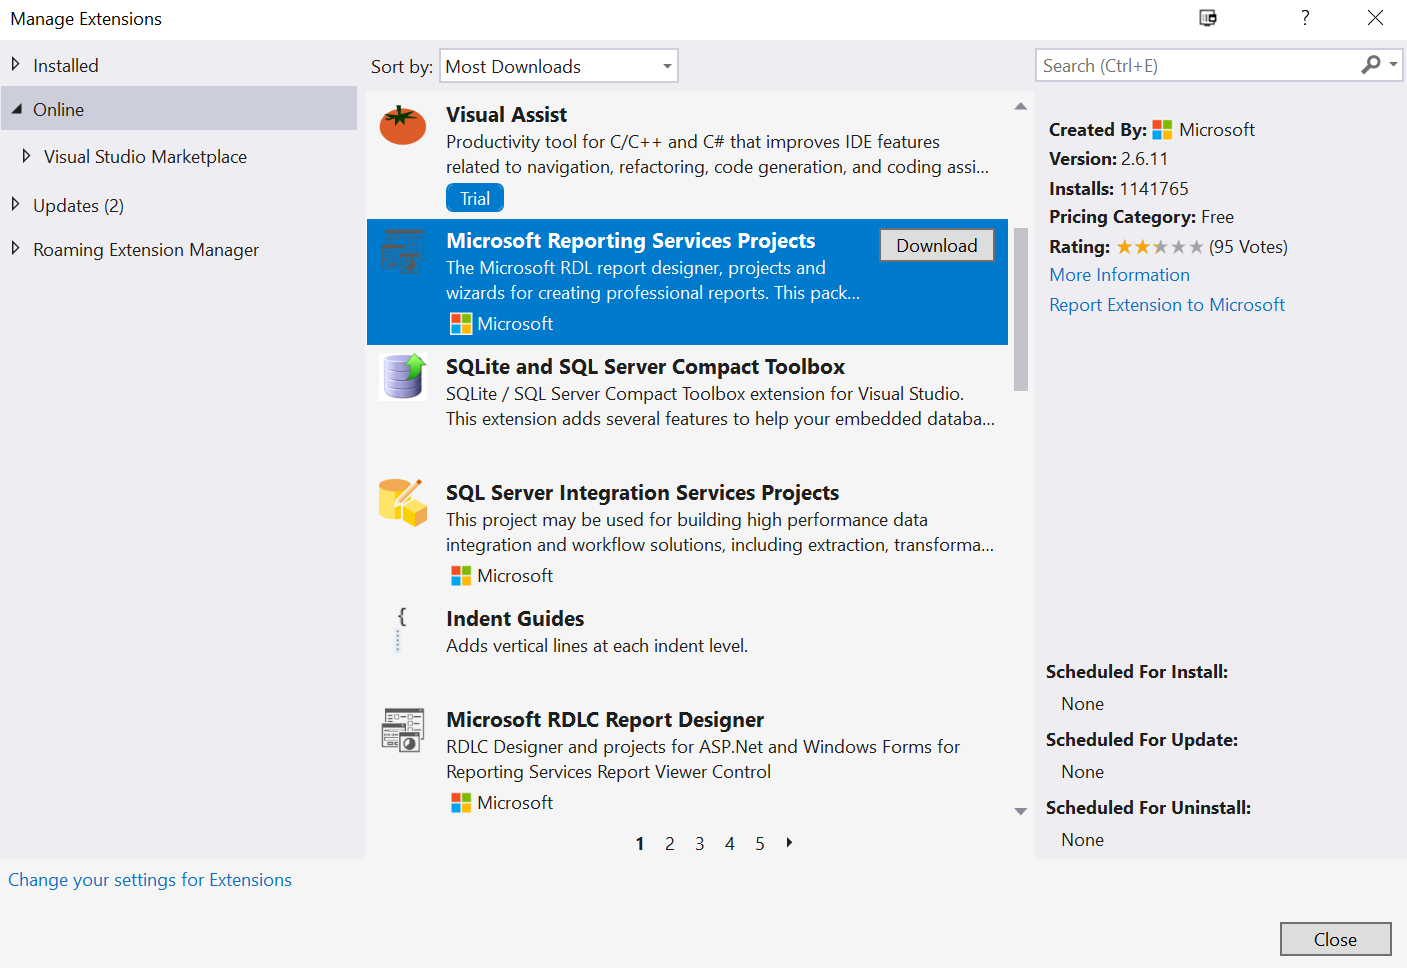Click Scheduled For Uninstall label
The width and height of the screenshot is (1407, 968).
click(x=1148, y=808)
